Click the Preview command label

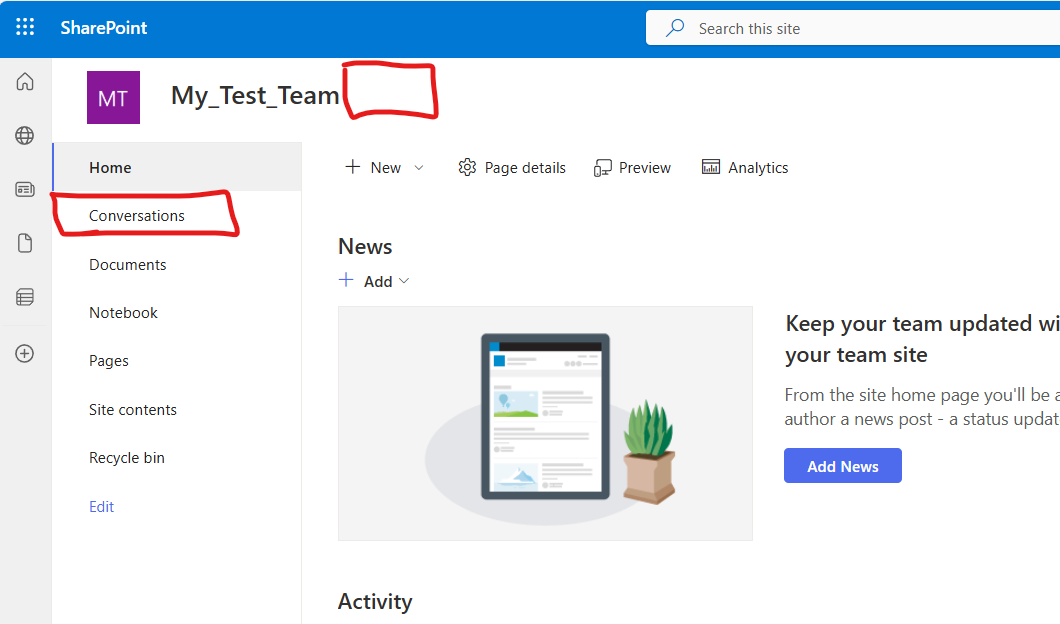tap(645, 168)
